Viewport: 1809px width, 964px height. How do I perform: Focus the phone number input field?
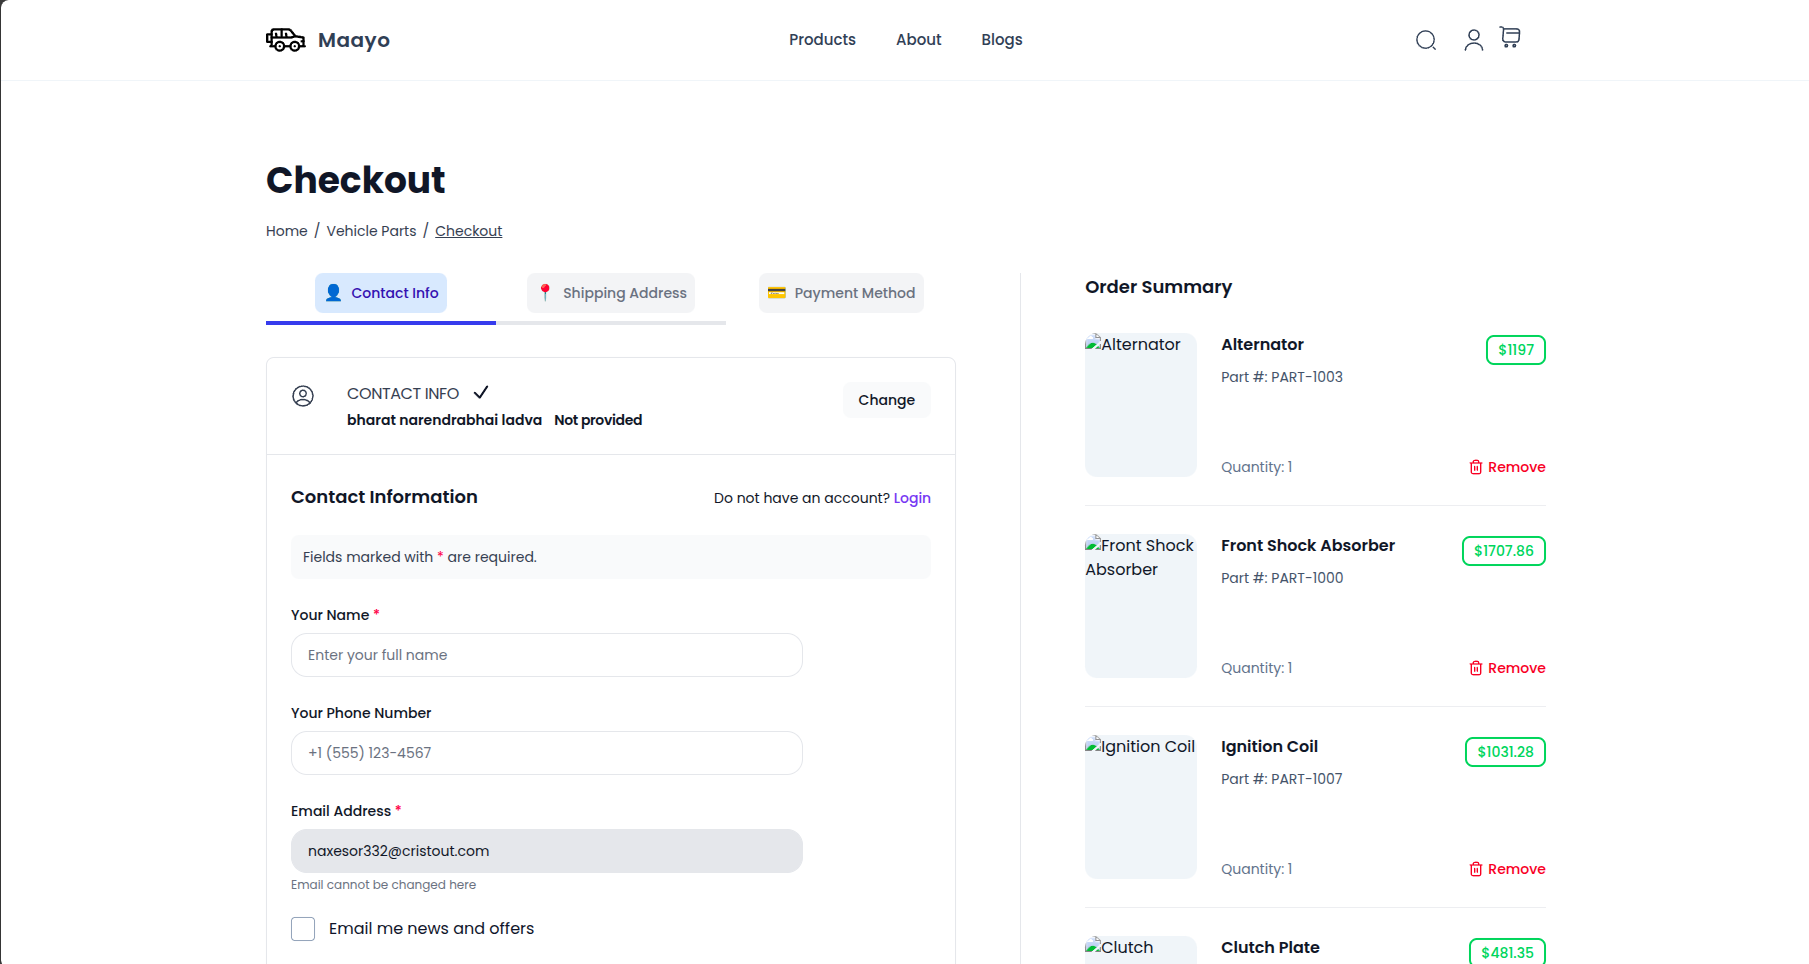546,753
